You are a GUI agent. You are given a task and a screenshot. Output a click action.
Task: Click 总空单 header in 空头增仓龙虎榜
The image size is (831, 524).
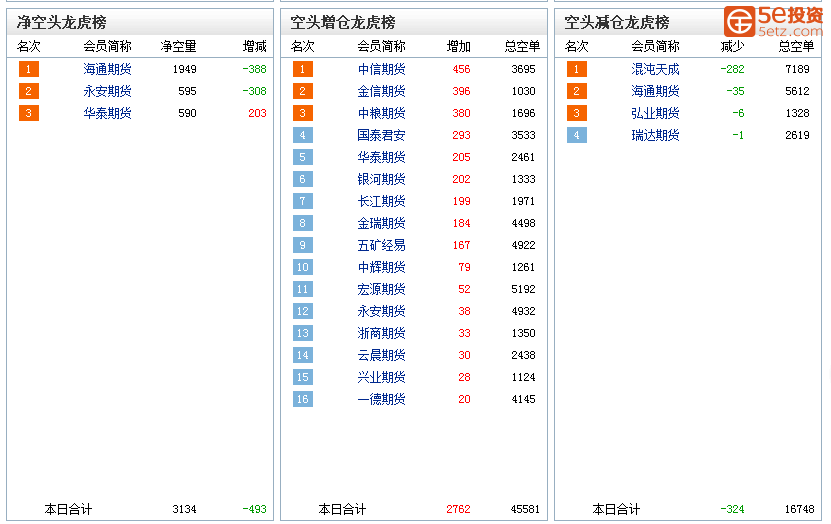[522, 47]
